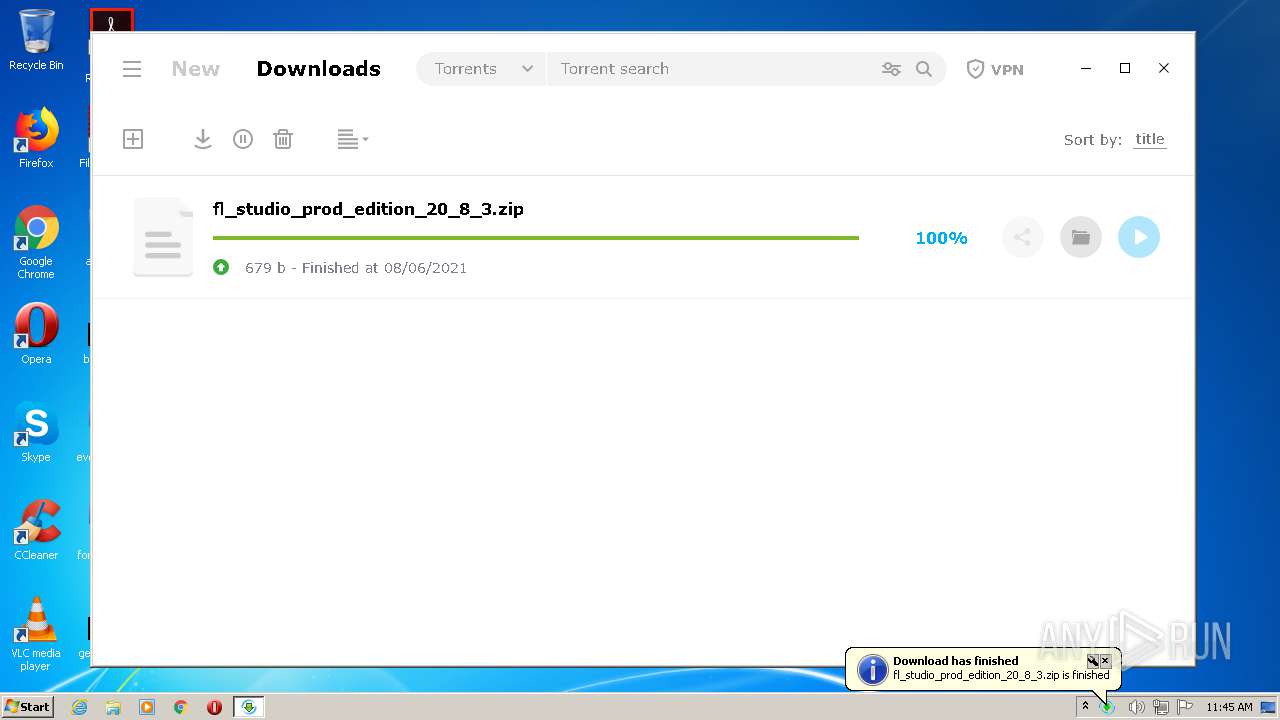Delete download with trash icon
Screen dimensions: 1280x720
click(283, 139)
